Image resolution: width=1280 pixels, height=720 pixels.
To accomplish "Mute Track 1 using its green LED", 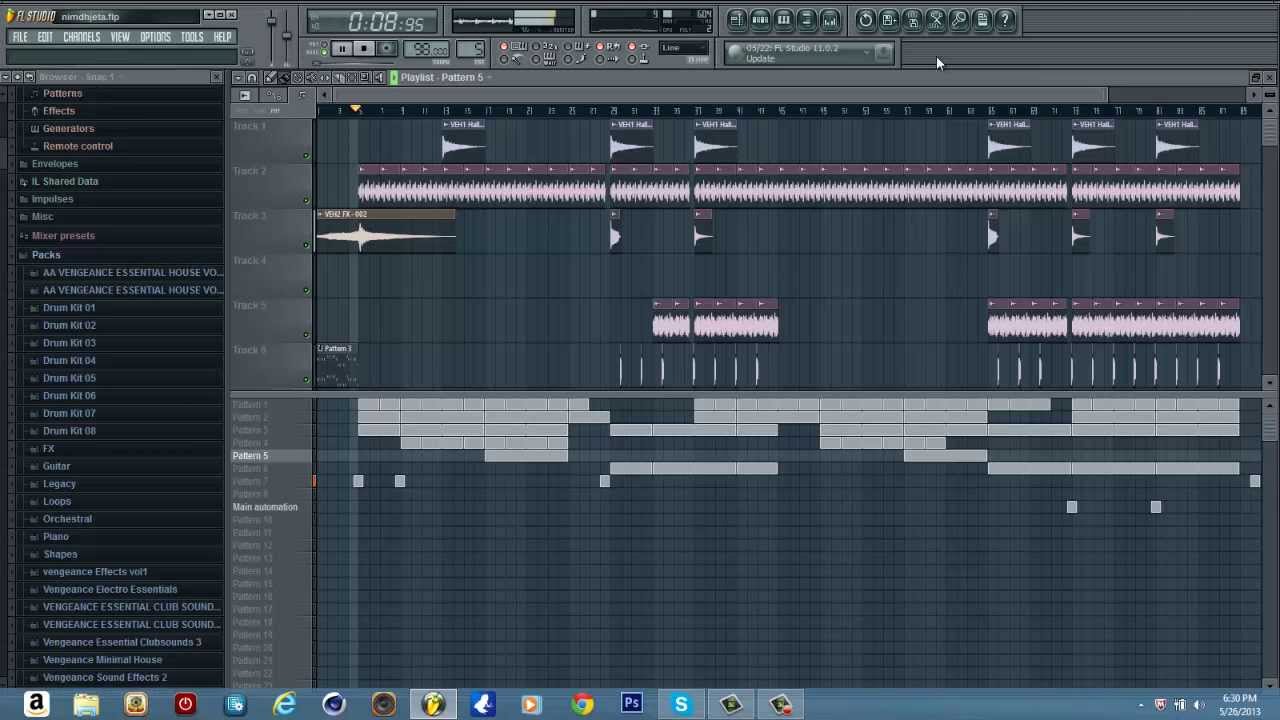I will point(306,155).
